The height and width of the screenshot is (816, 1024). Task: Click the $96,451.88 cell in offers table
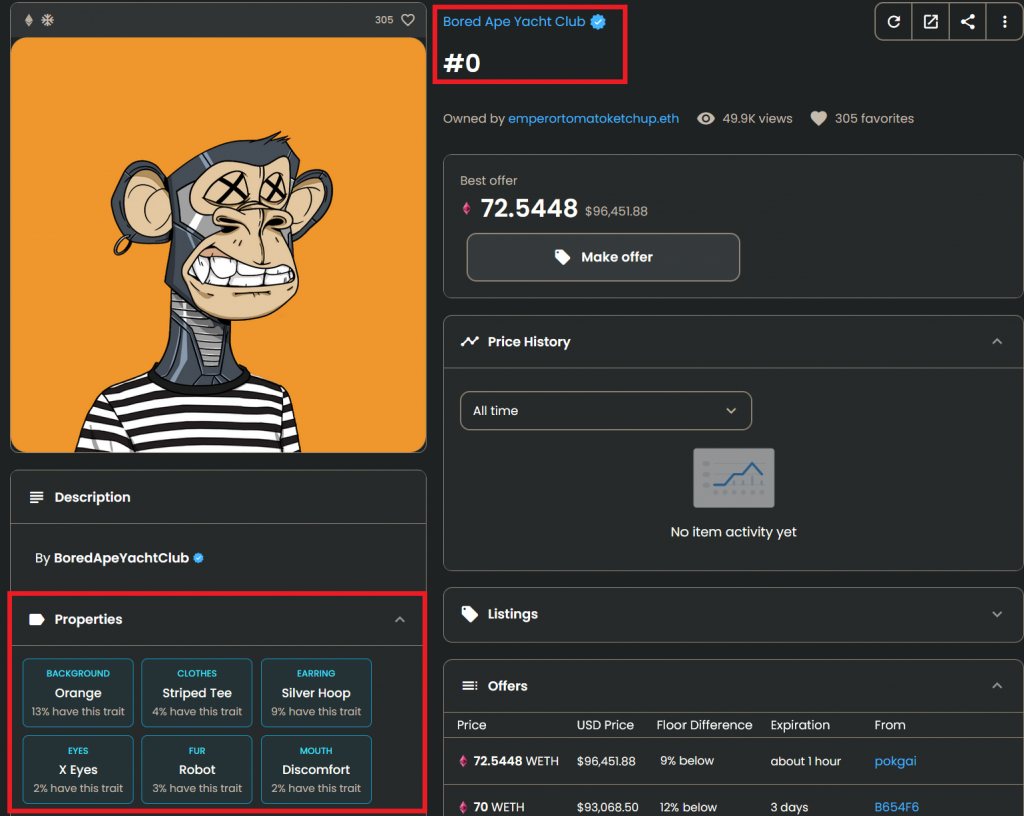tap(606, 761)
